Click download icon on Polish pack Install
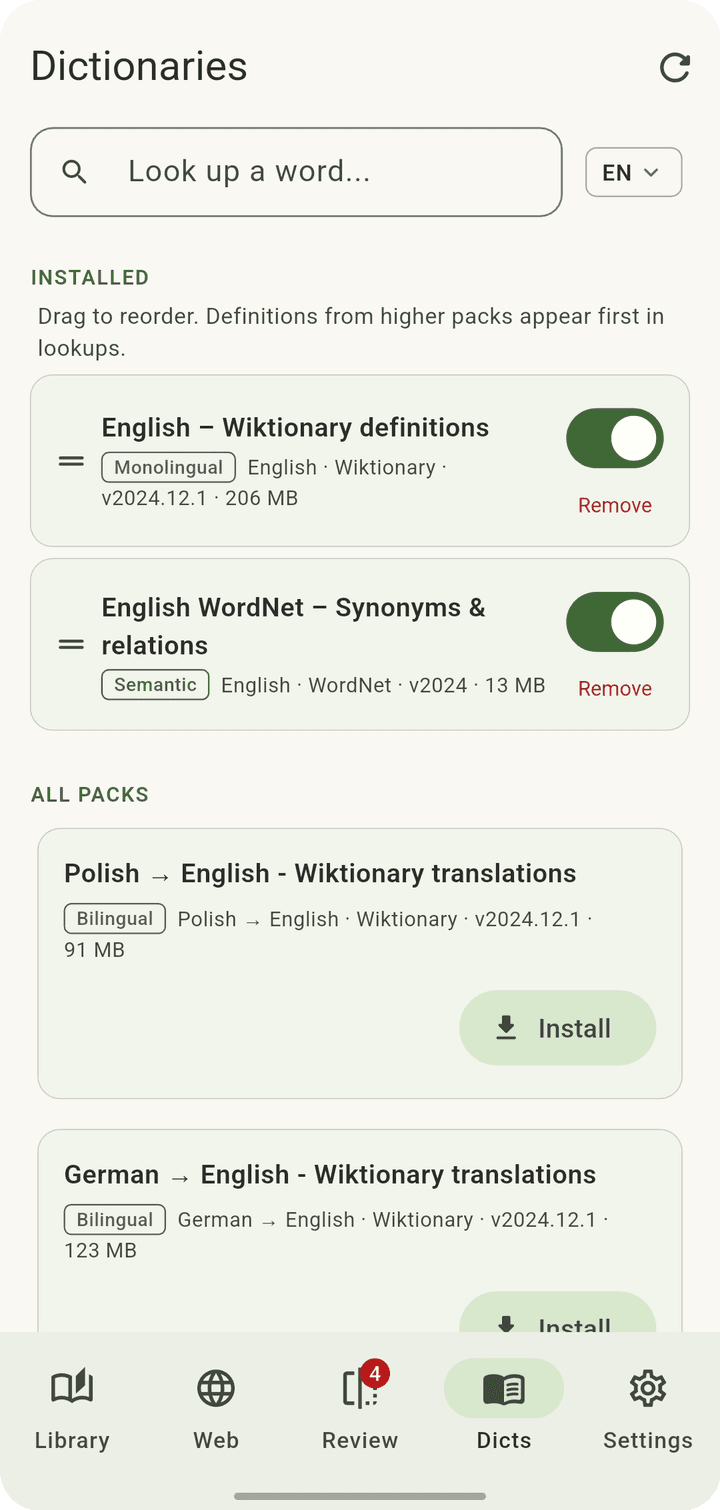This screenshot has height=1510, width=720. tap(507, 1028)
